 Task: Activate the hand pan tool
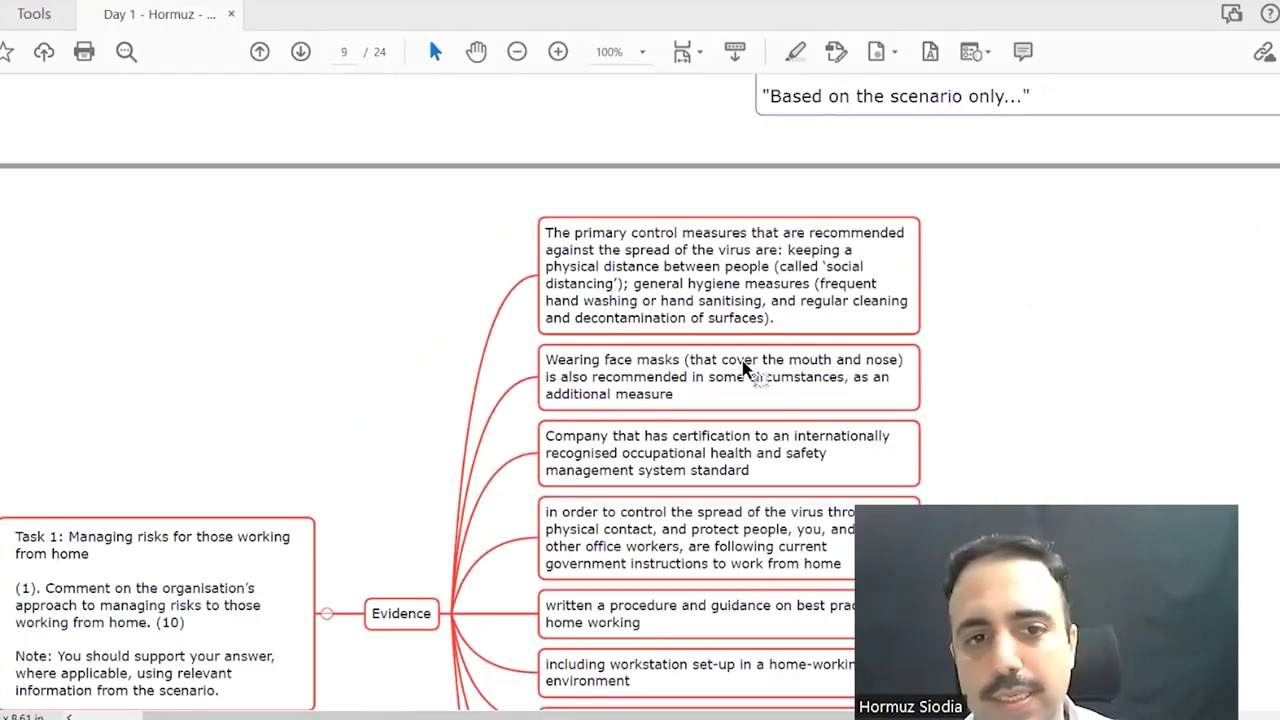pos(476,52)
